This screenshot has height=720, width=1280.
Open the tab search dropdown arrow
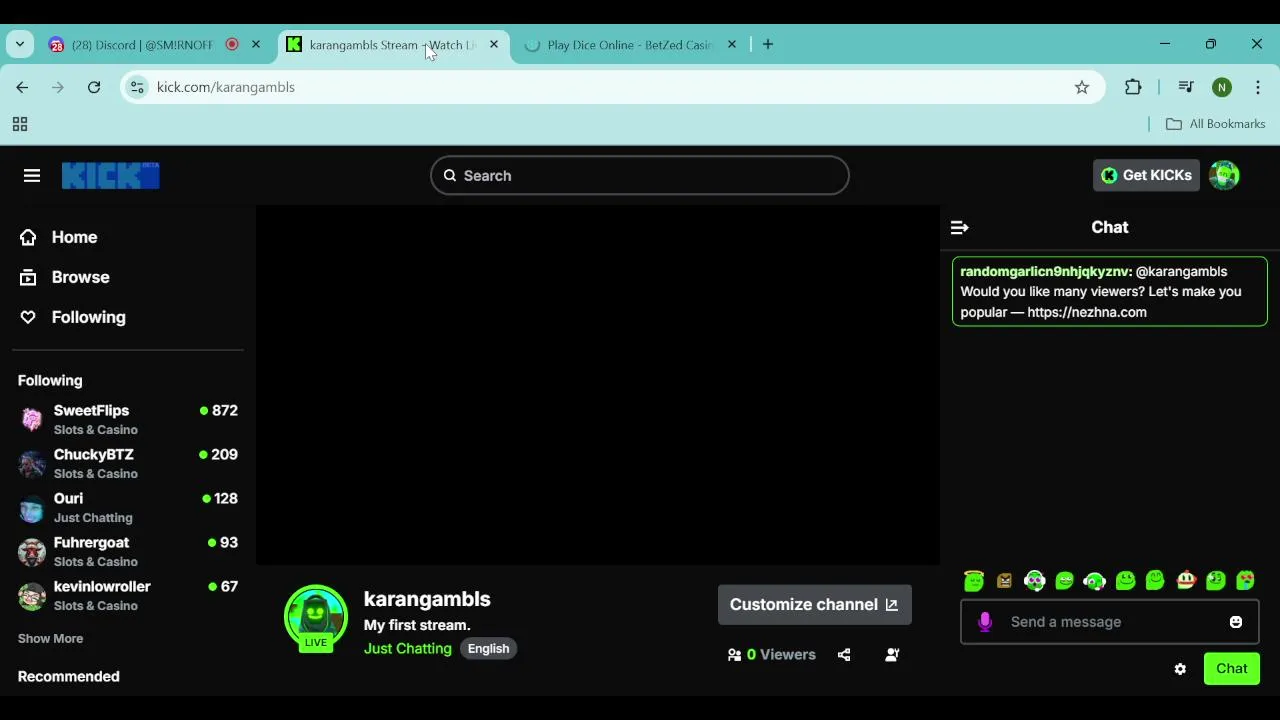coord(20,44)
